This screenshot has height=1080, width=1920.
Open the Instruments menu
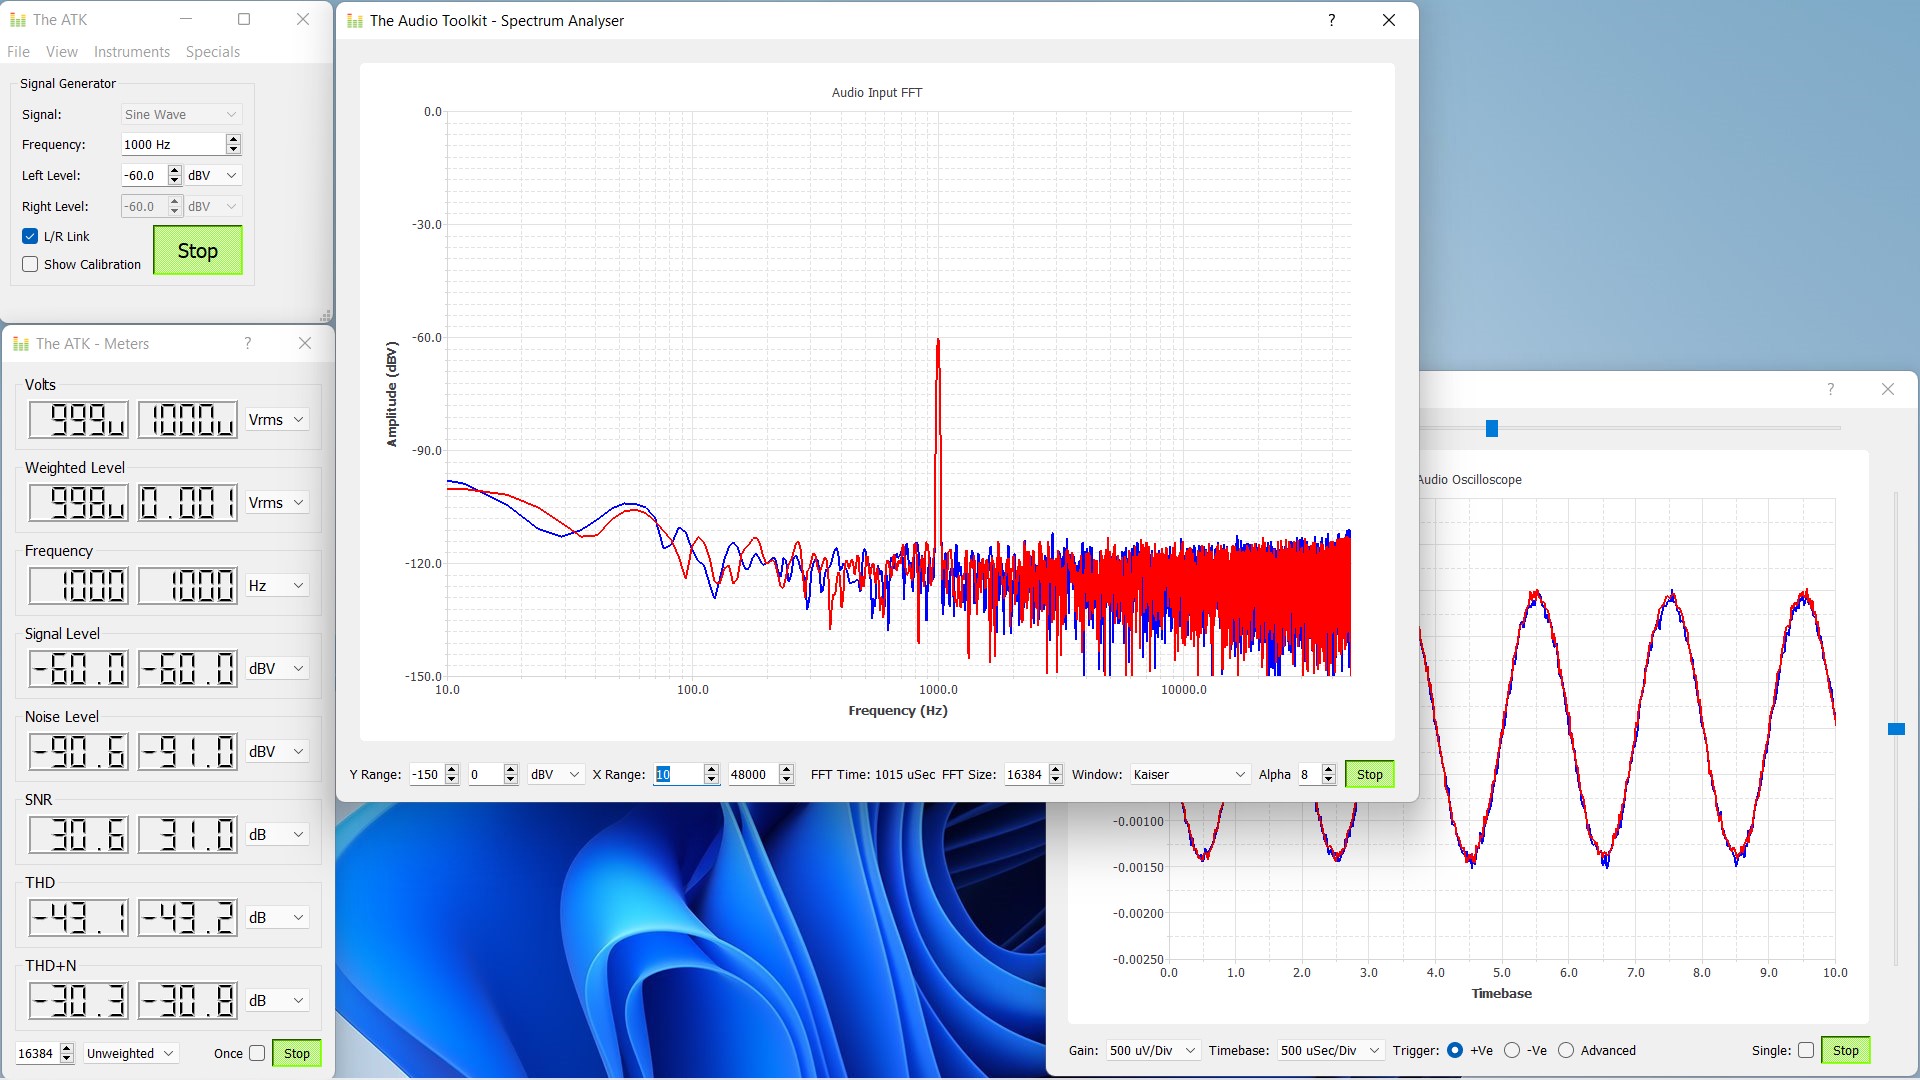(131, 52)
